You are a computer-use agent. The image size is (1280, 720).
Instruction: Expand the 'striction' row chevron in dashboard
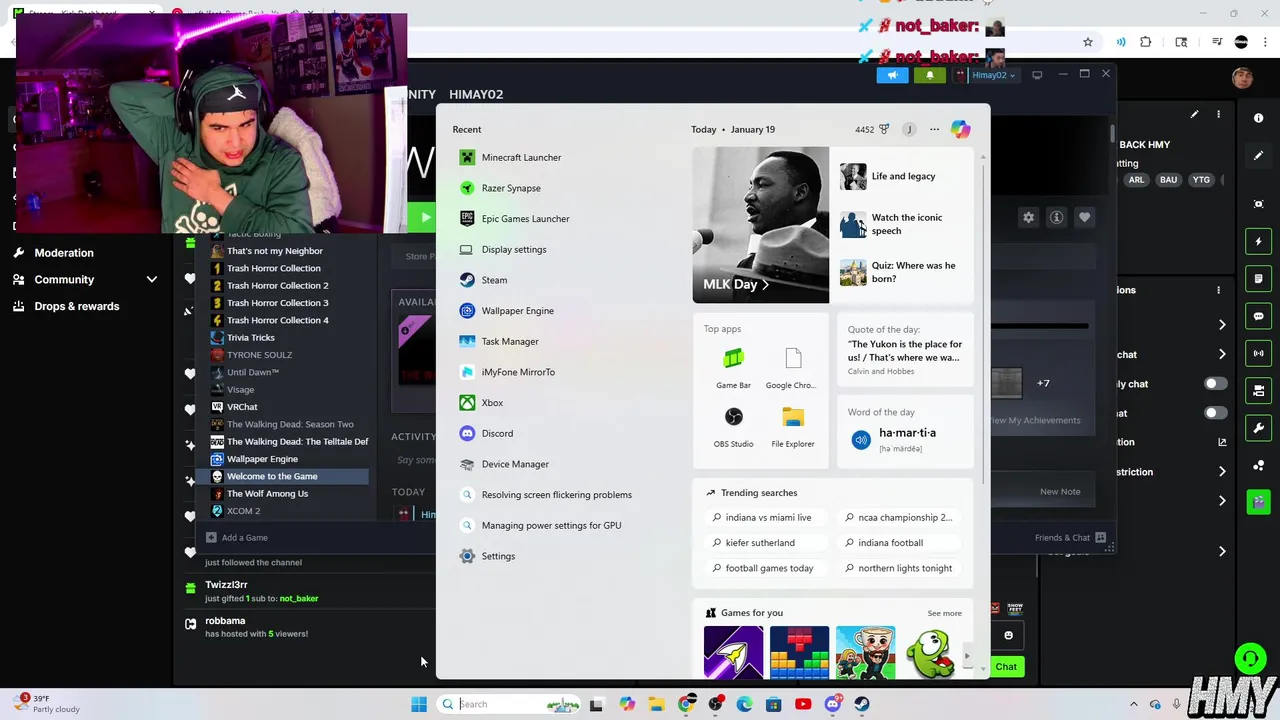pos(1222,472)
